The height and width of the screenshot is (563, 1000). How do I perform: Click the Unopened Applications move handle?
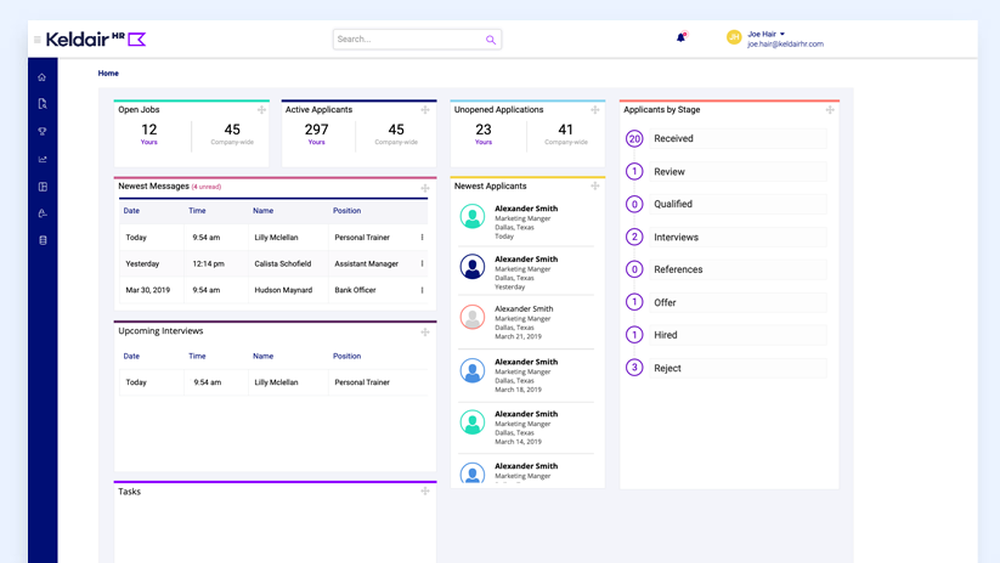595,110
